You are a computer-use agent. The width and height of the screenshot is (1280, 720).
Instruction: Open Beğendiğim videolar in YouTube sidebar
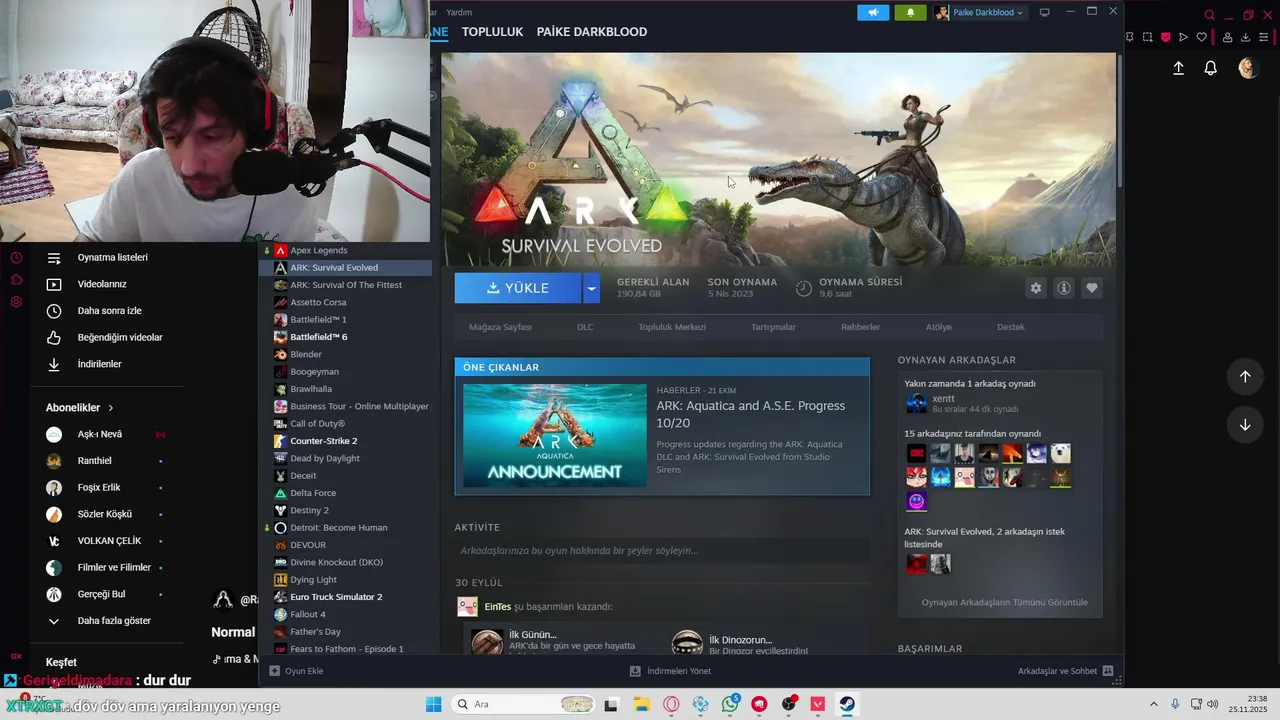120,338
